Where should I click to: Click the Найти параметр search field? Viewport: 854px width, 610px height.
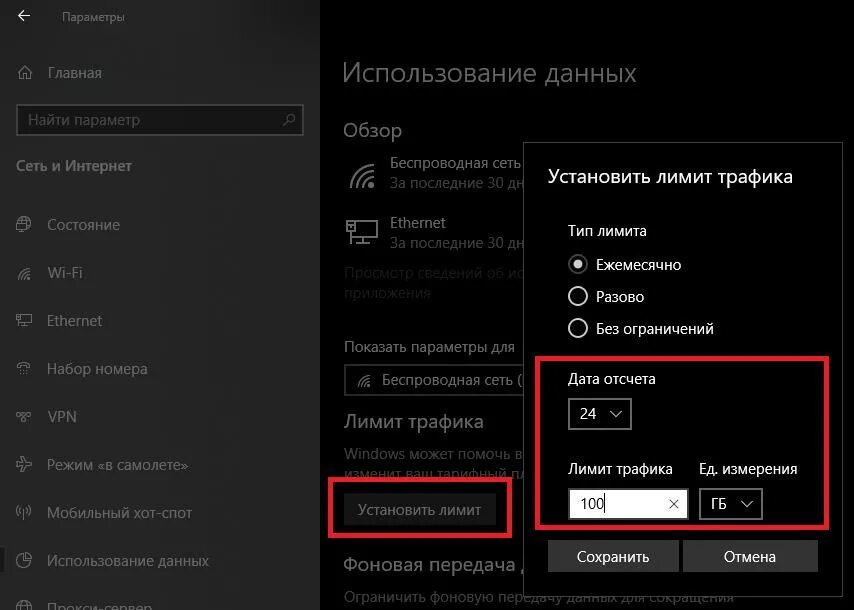coord(160,119)
